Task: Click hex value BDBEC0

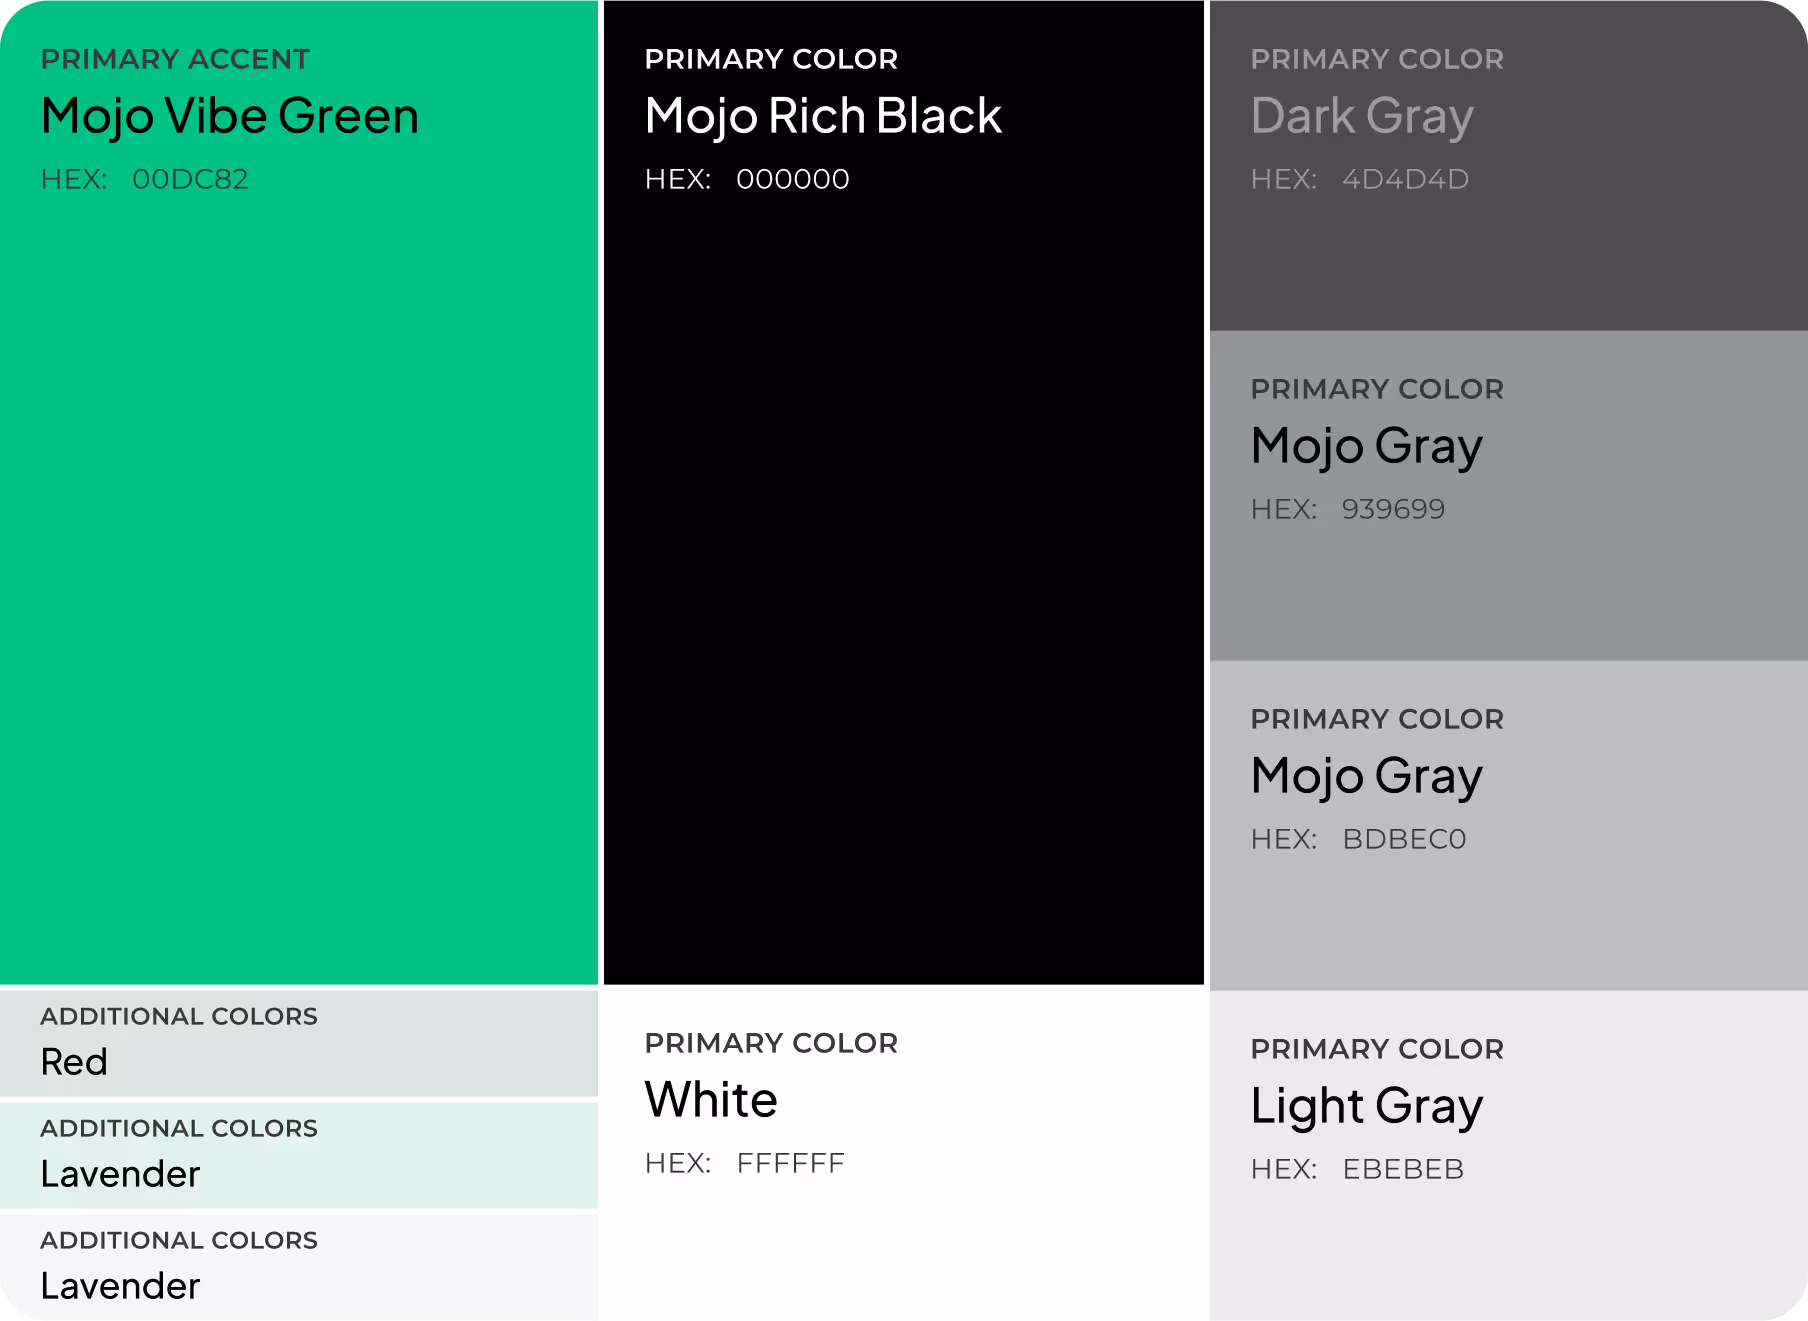Action: coord(1404,839)
